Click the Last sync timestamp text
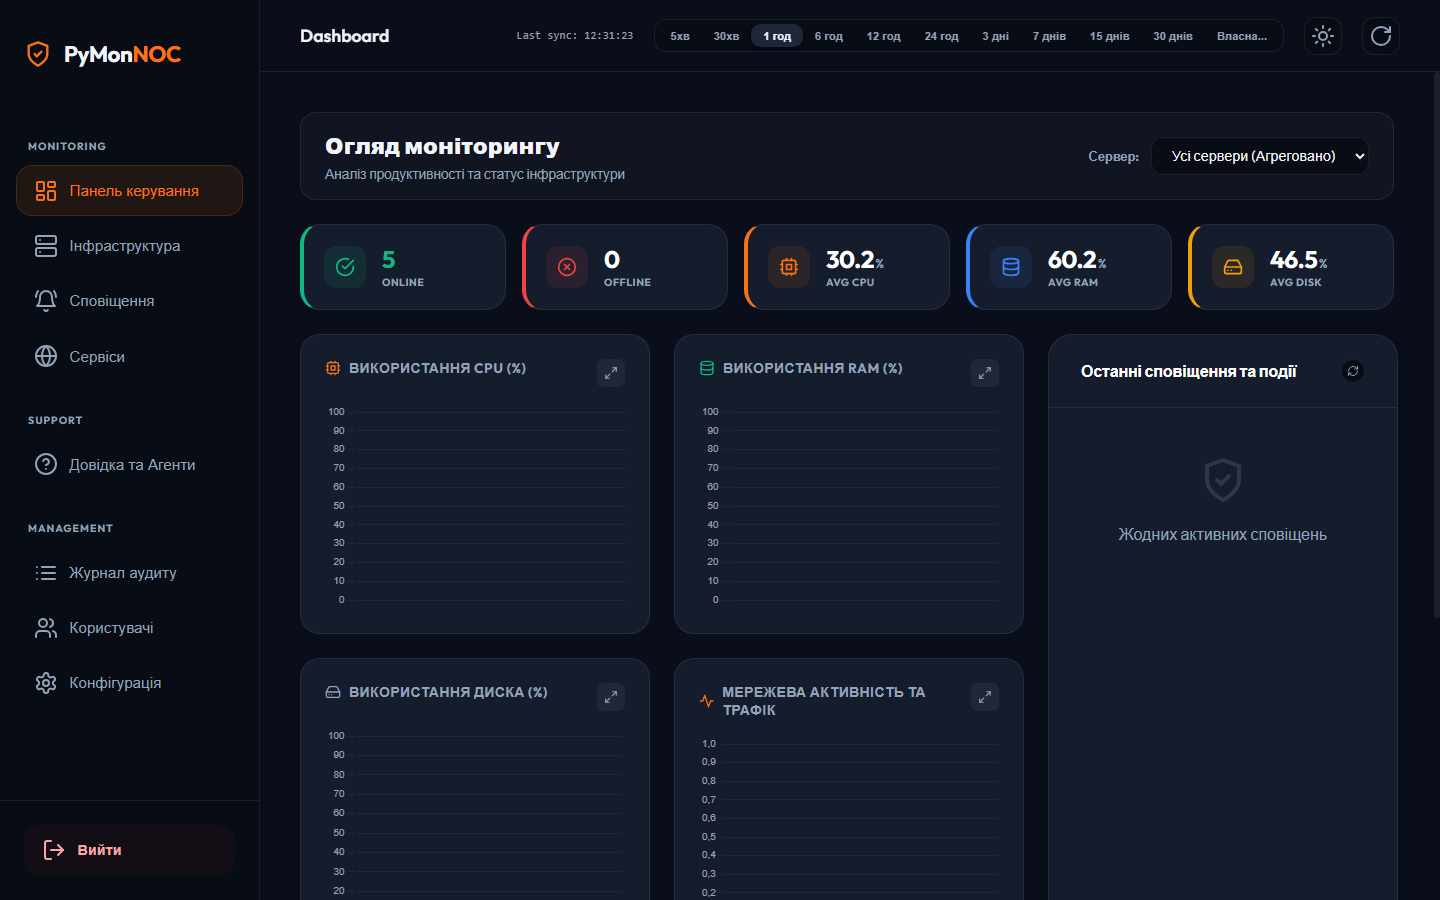 tap(575, 36)
